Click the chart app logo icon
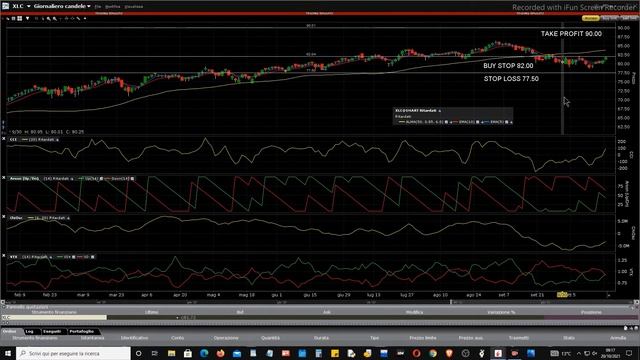The width and height of the screenshot is (640, 360). [x=5, y=6]
